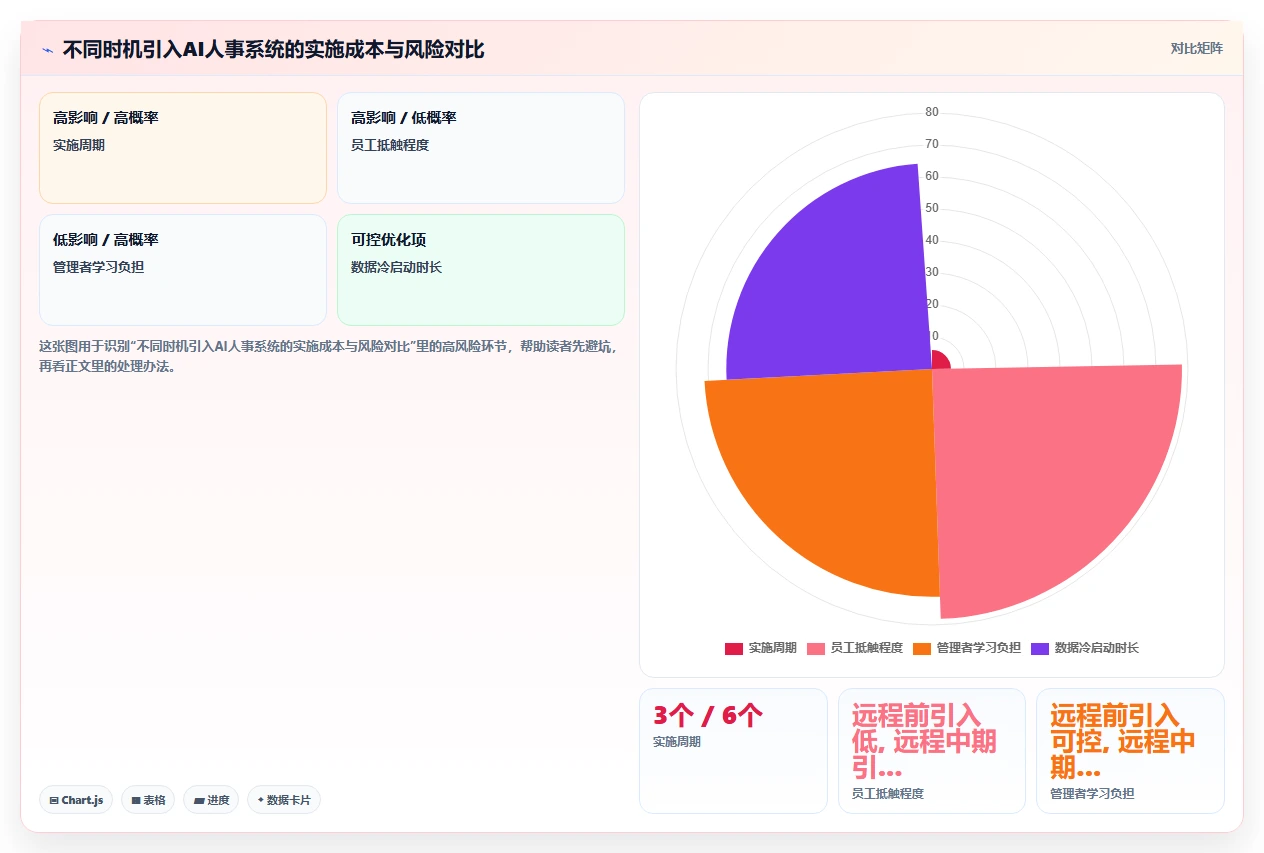Image resolution: width=1264 pixels, height=853 pixels.
Task: Click the 80 axis label on chart
Action: click(x=932, y=112)
